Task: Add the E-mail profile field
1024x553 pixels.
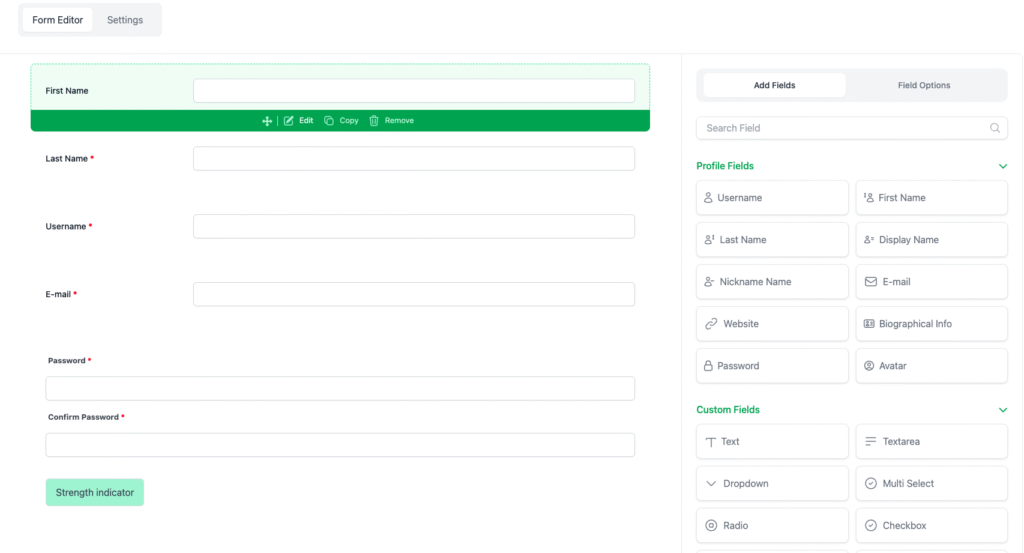Action: 931,282
